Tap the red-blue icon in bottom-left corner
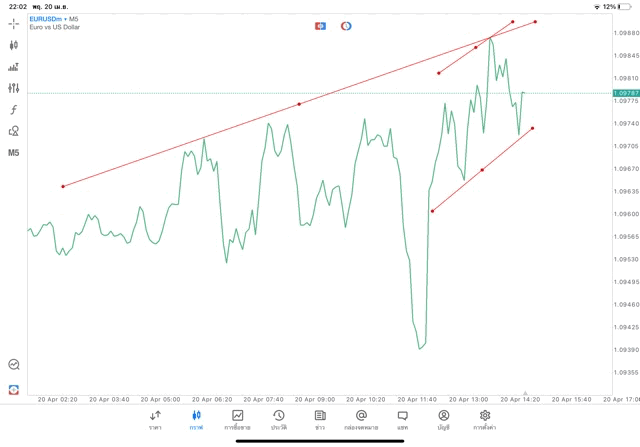Screen dimensions: 640x447 [14, 389]
